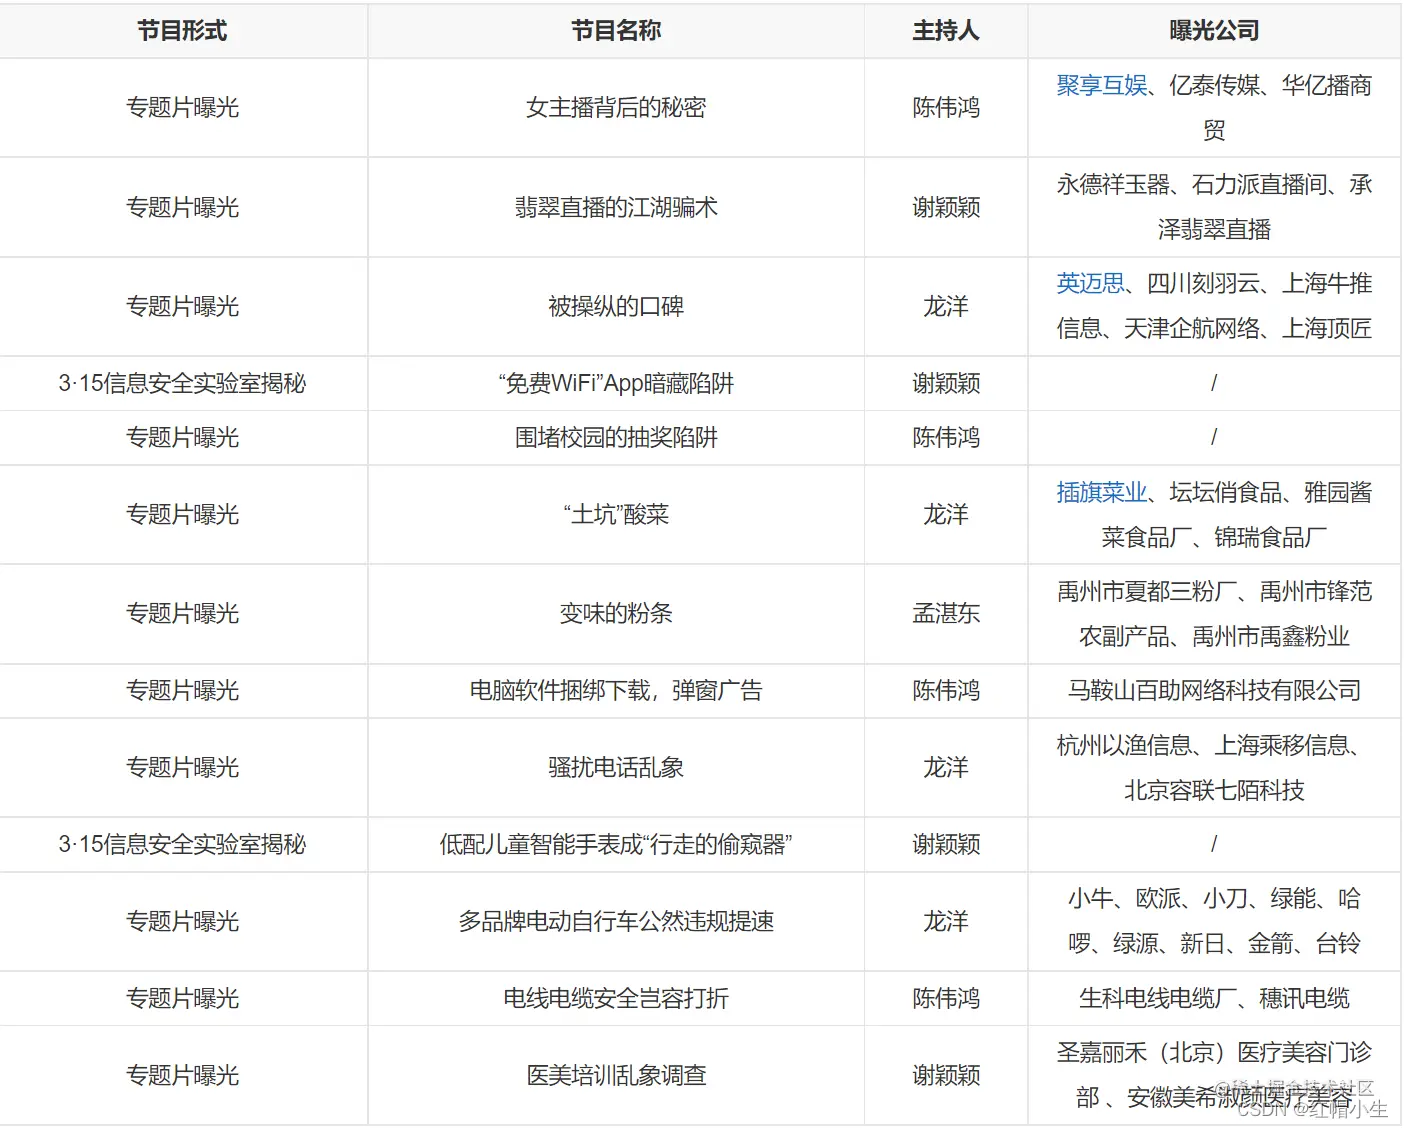
Task: Follow the 插旗菜业 hyperlink
Action: coord(1102,493)
